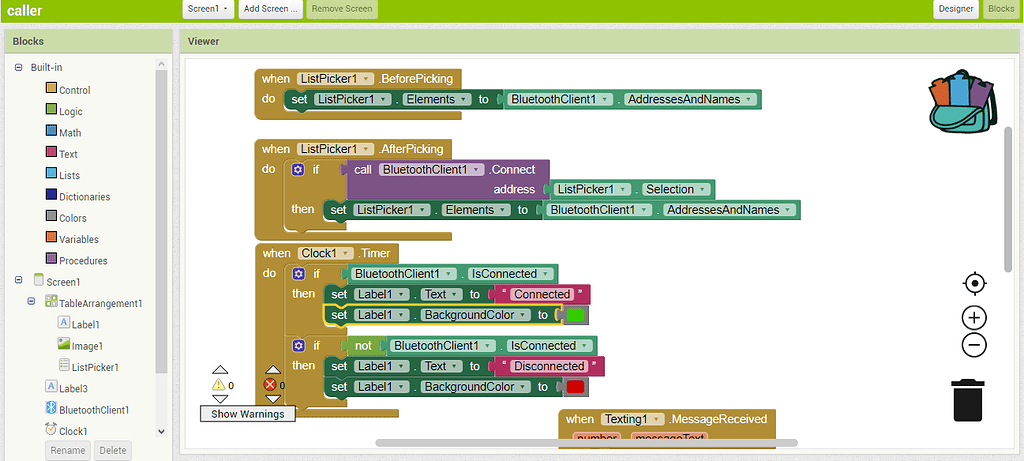
Task: Click the yellow warning triangle icon
Action: click(x=218, y=384)
